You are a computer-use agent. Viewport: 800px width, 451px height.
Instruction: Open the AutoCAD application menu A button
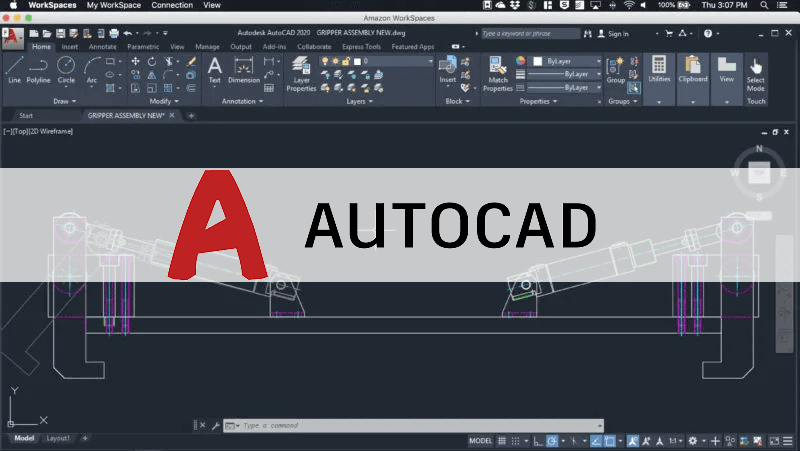[x=12, y=38]
